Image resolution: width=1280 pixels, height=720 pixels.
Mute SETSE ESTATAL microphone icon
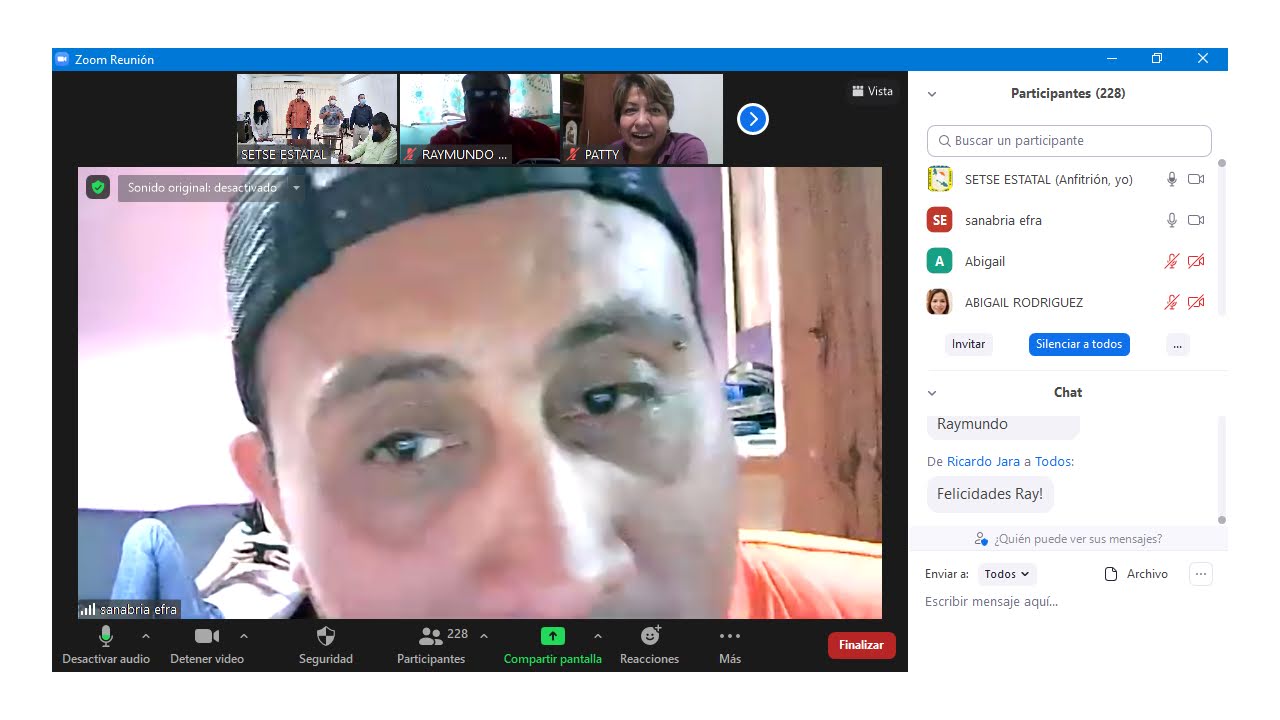[x=1172, y=179]
